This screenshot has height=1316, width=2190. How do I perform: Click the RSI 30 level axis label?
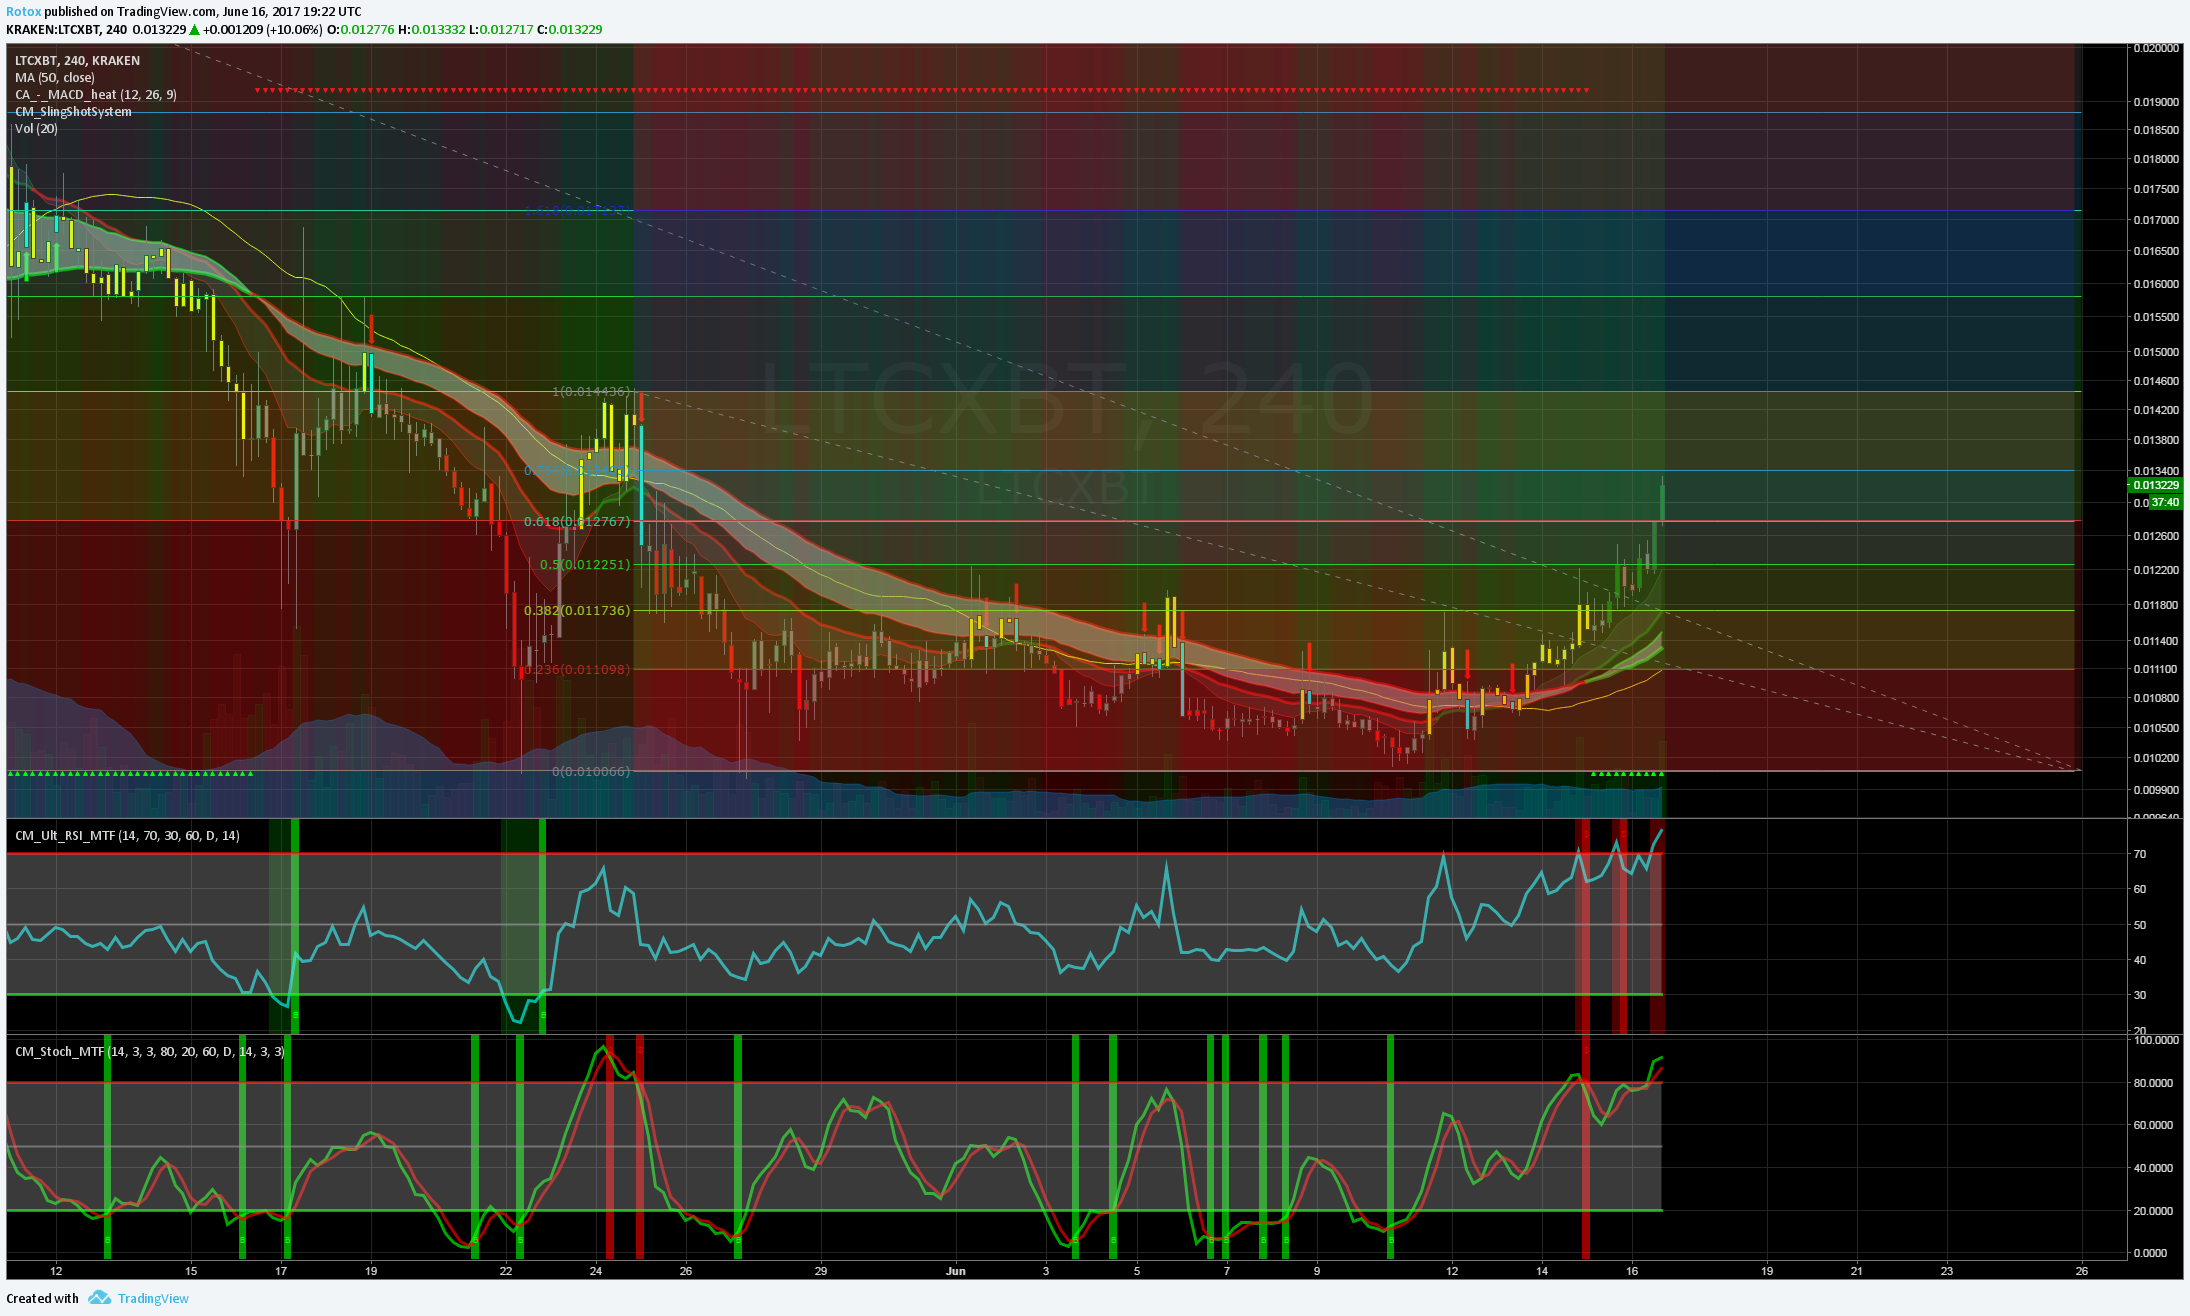tap(2140, 995)
